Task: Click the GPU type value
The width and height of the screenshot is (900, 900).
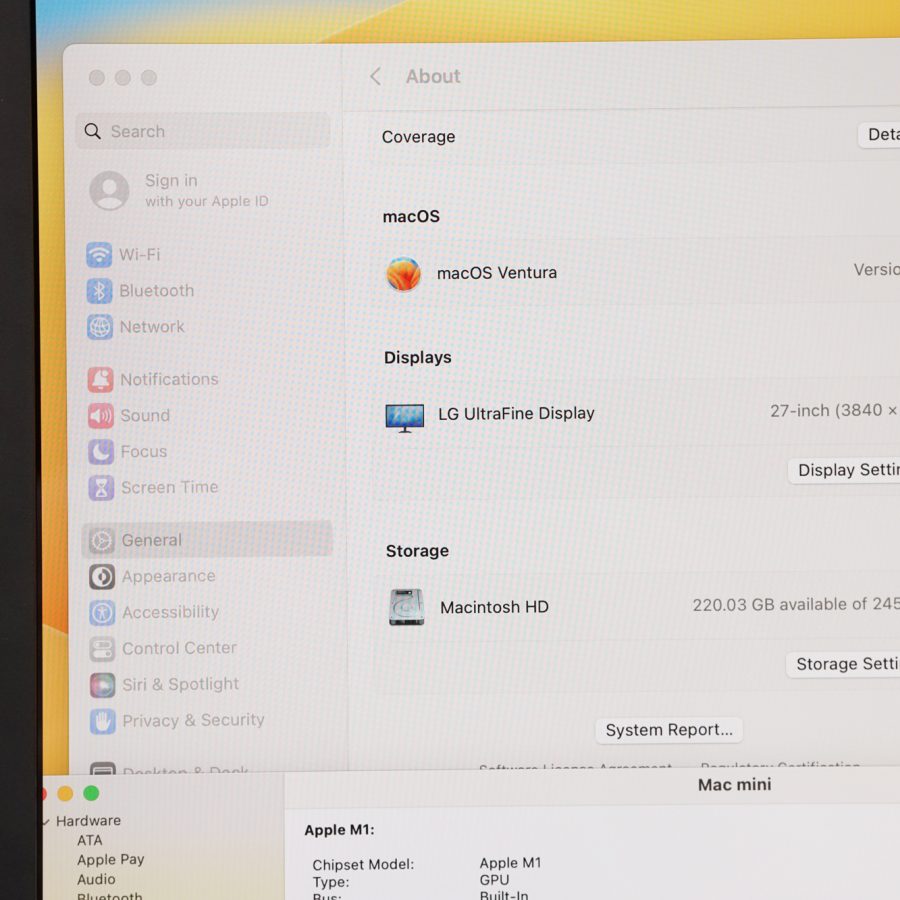Action: click(x=494, y=880)
